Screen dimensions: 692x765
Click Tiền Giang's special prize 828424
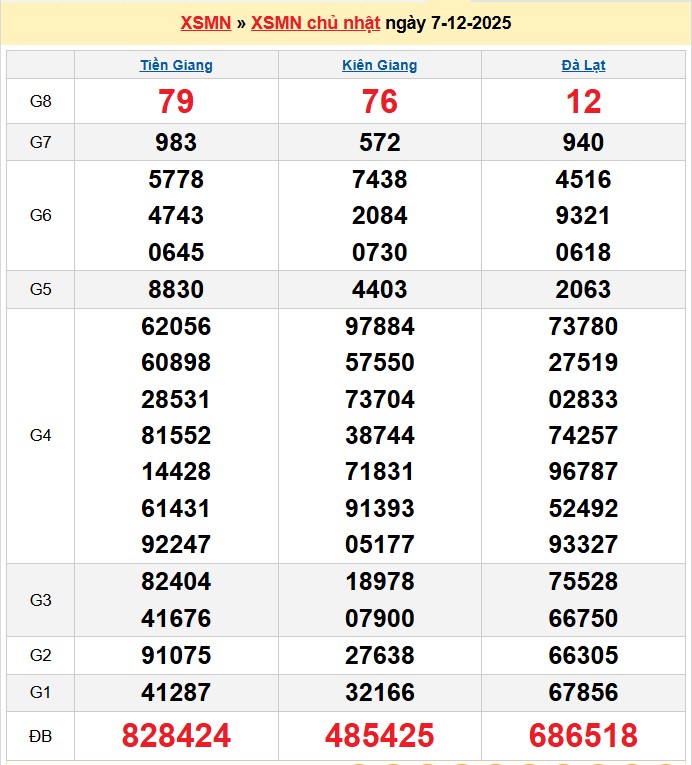click(x=176, y=736)
